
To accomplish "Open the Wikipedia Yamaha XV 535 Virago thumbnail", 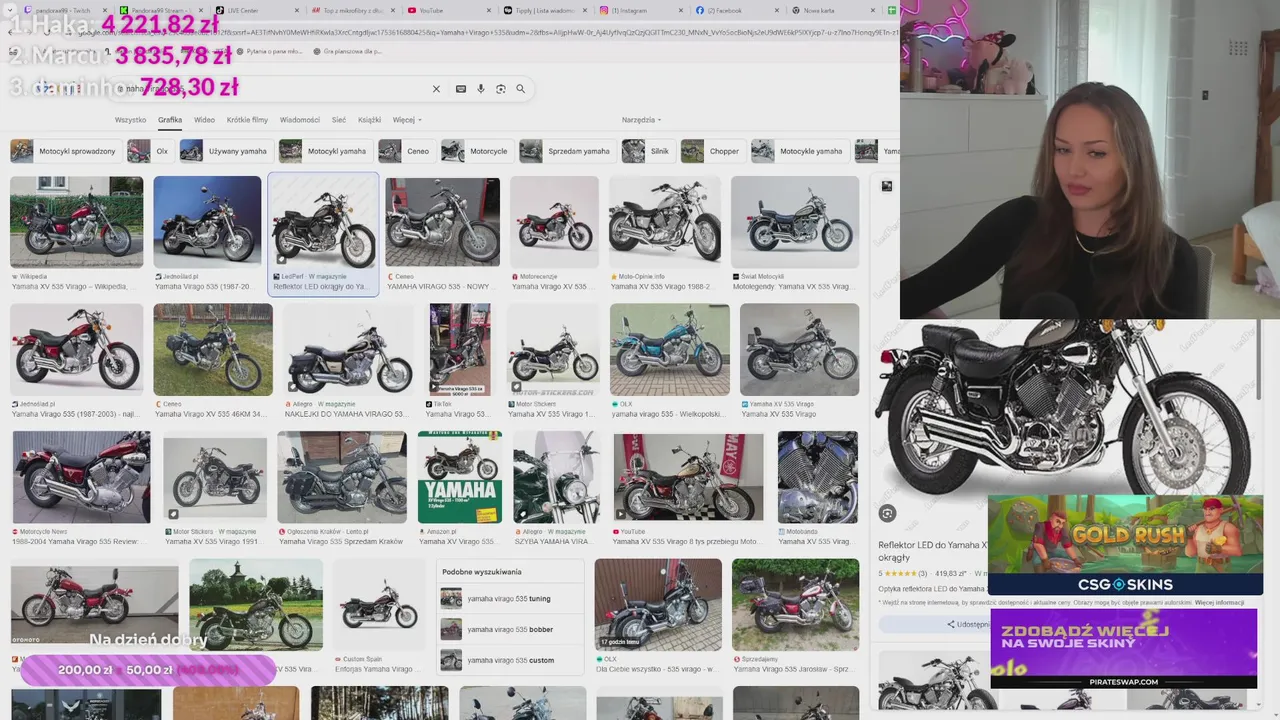I will (x=76, y=222).
